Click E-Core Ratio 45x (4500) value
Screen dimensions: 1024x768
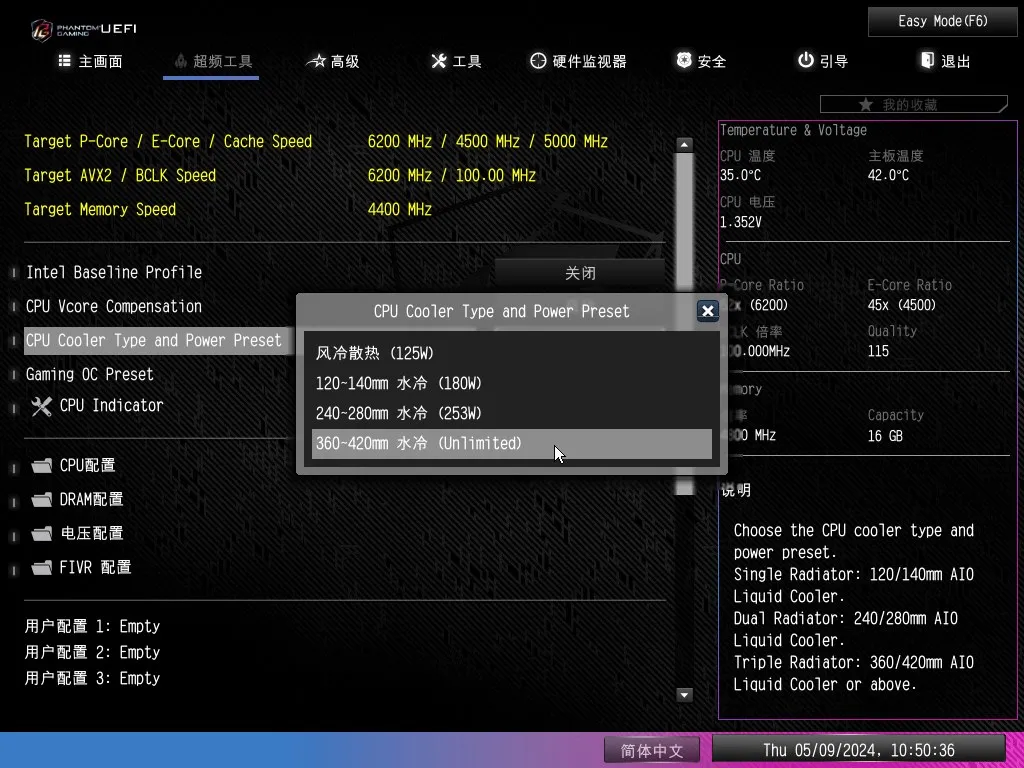[901, 306]
